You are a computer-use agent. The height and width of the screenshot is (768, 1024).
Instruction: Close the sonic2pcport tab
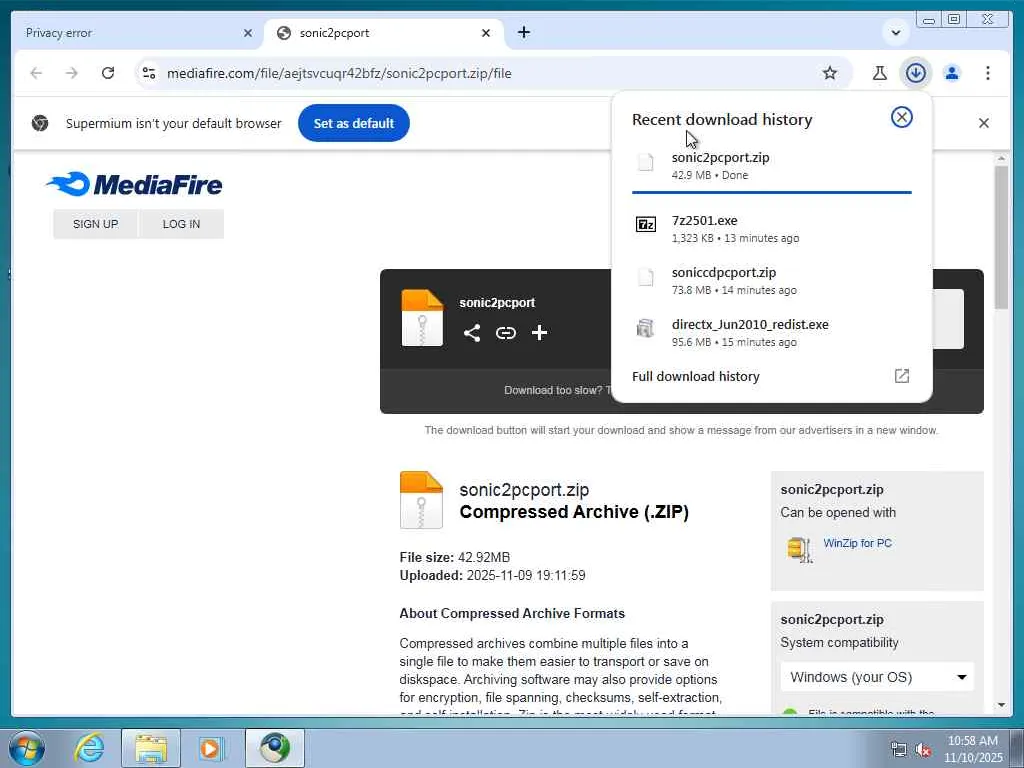tap(486, 33)
